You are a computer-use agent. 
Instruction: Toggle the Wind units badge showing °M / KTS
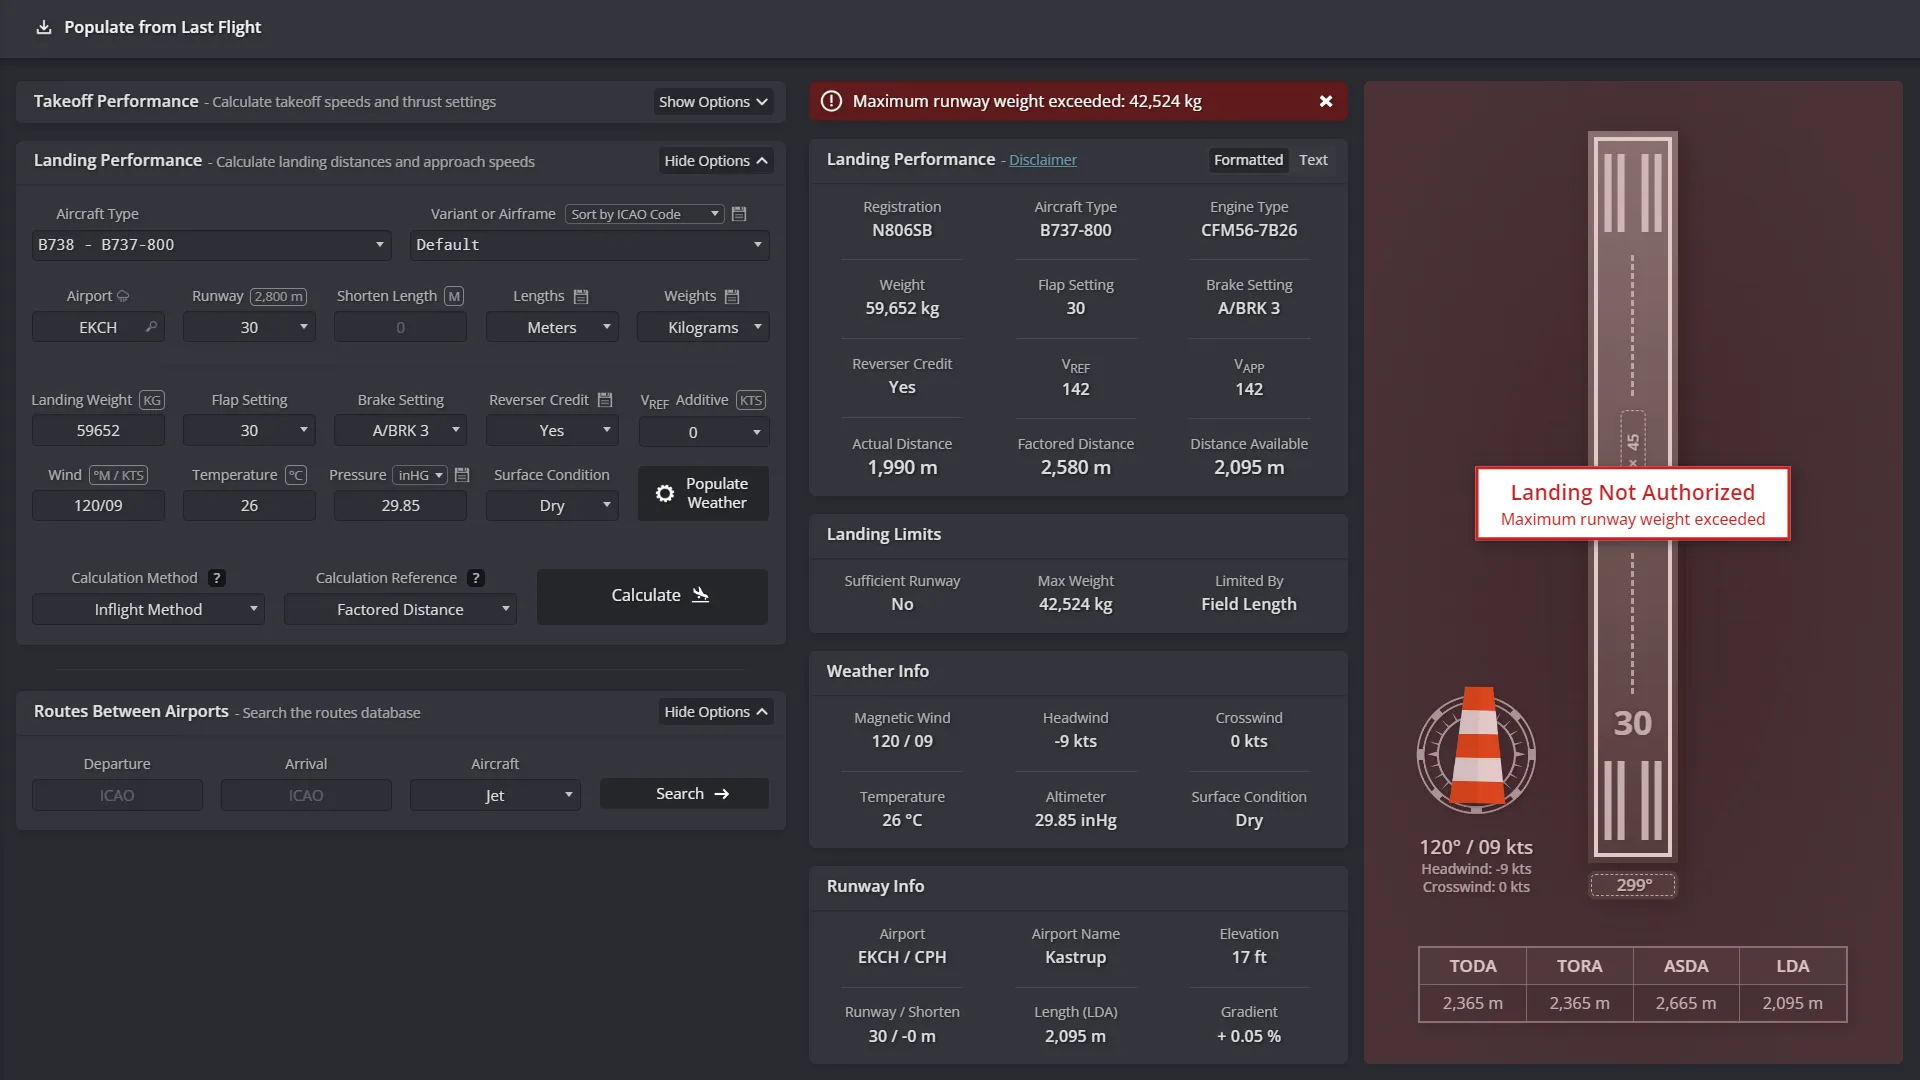(117, 475)
